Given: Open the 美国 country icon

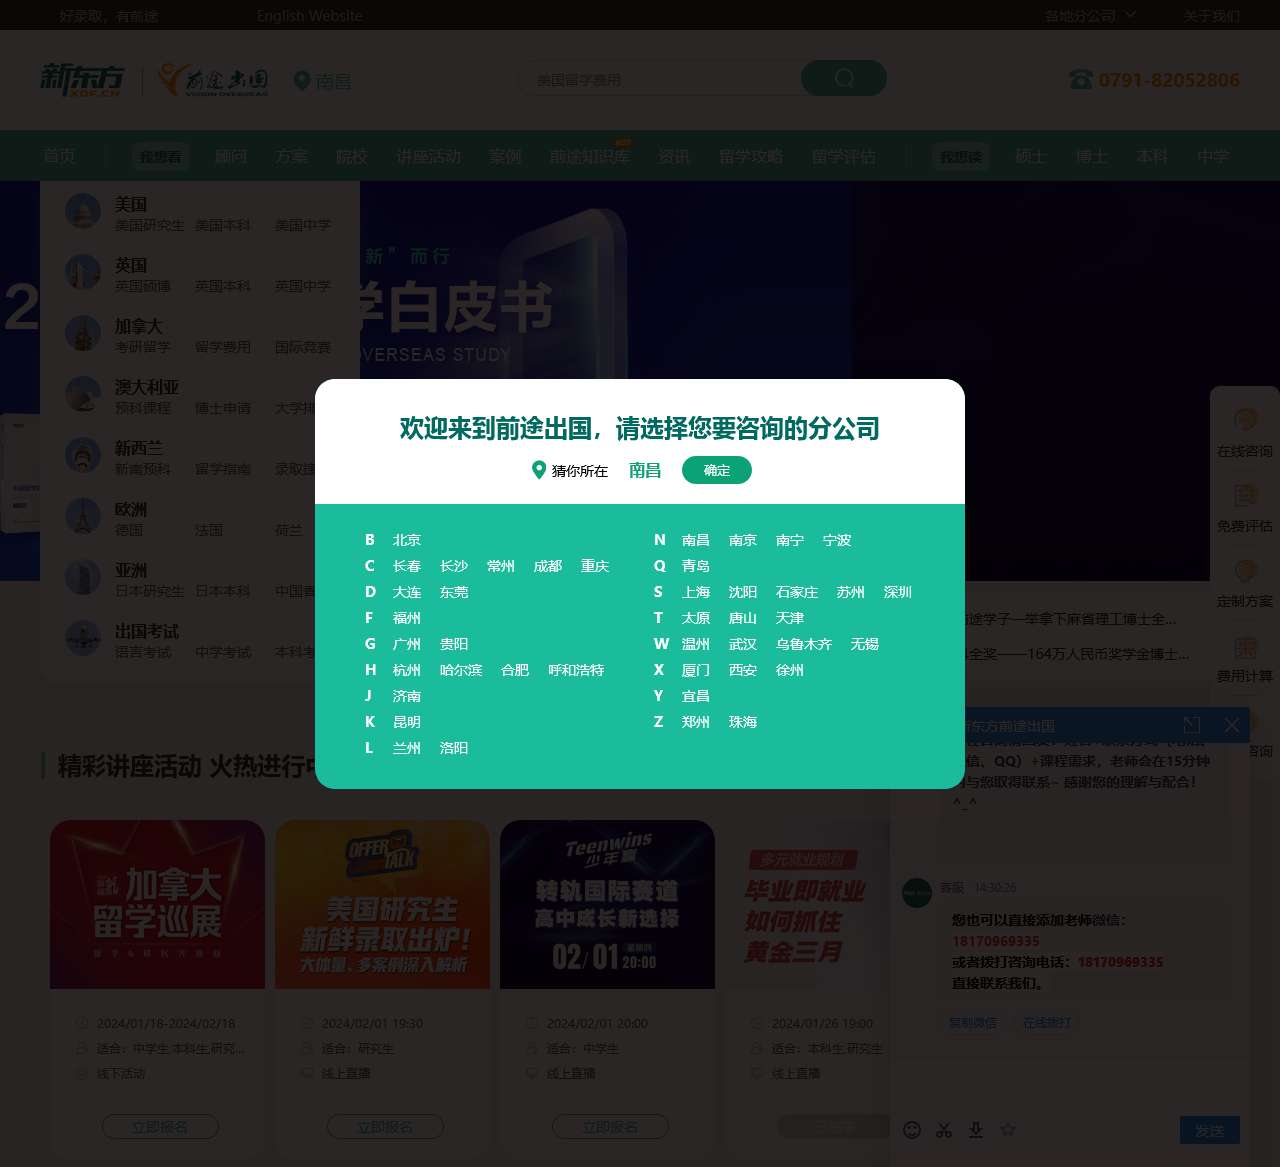Looking at the screenshot, I should (83, 211).
